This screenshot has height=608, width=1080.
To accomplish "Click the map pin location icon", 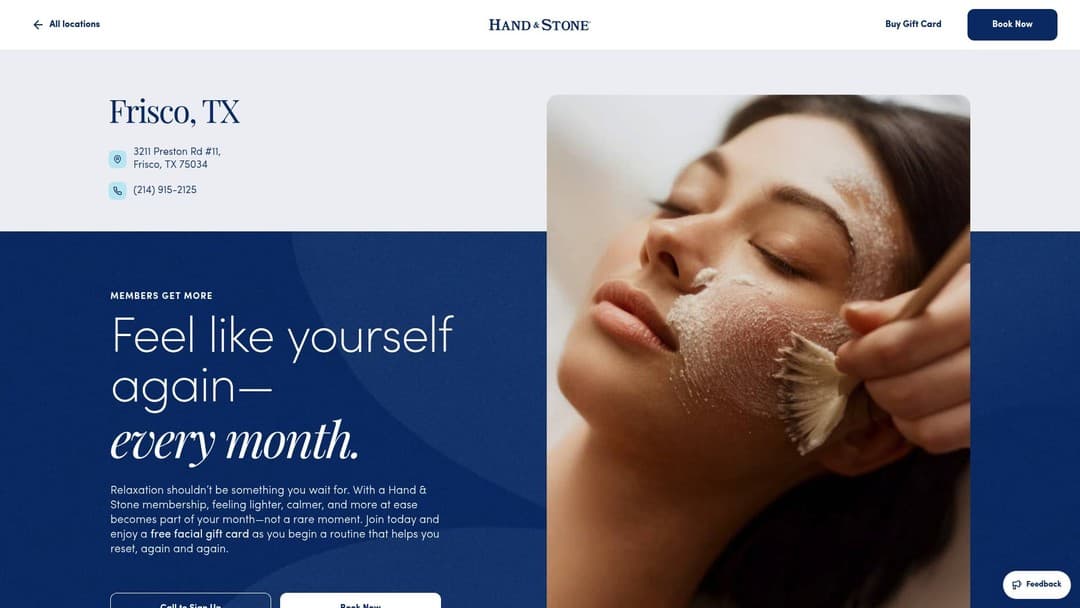I will click(118, 159).
